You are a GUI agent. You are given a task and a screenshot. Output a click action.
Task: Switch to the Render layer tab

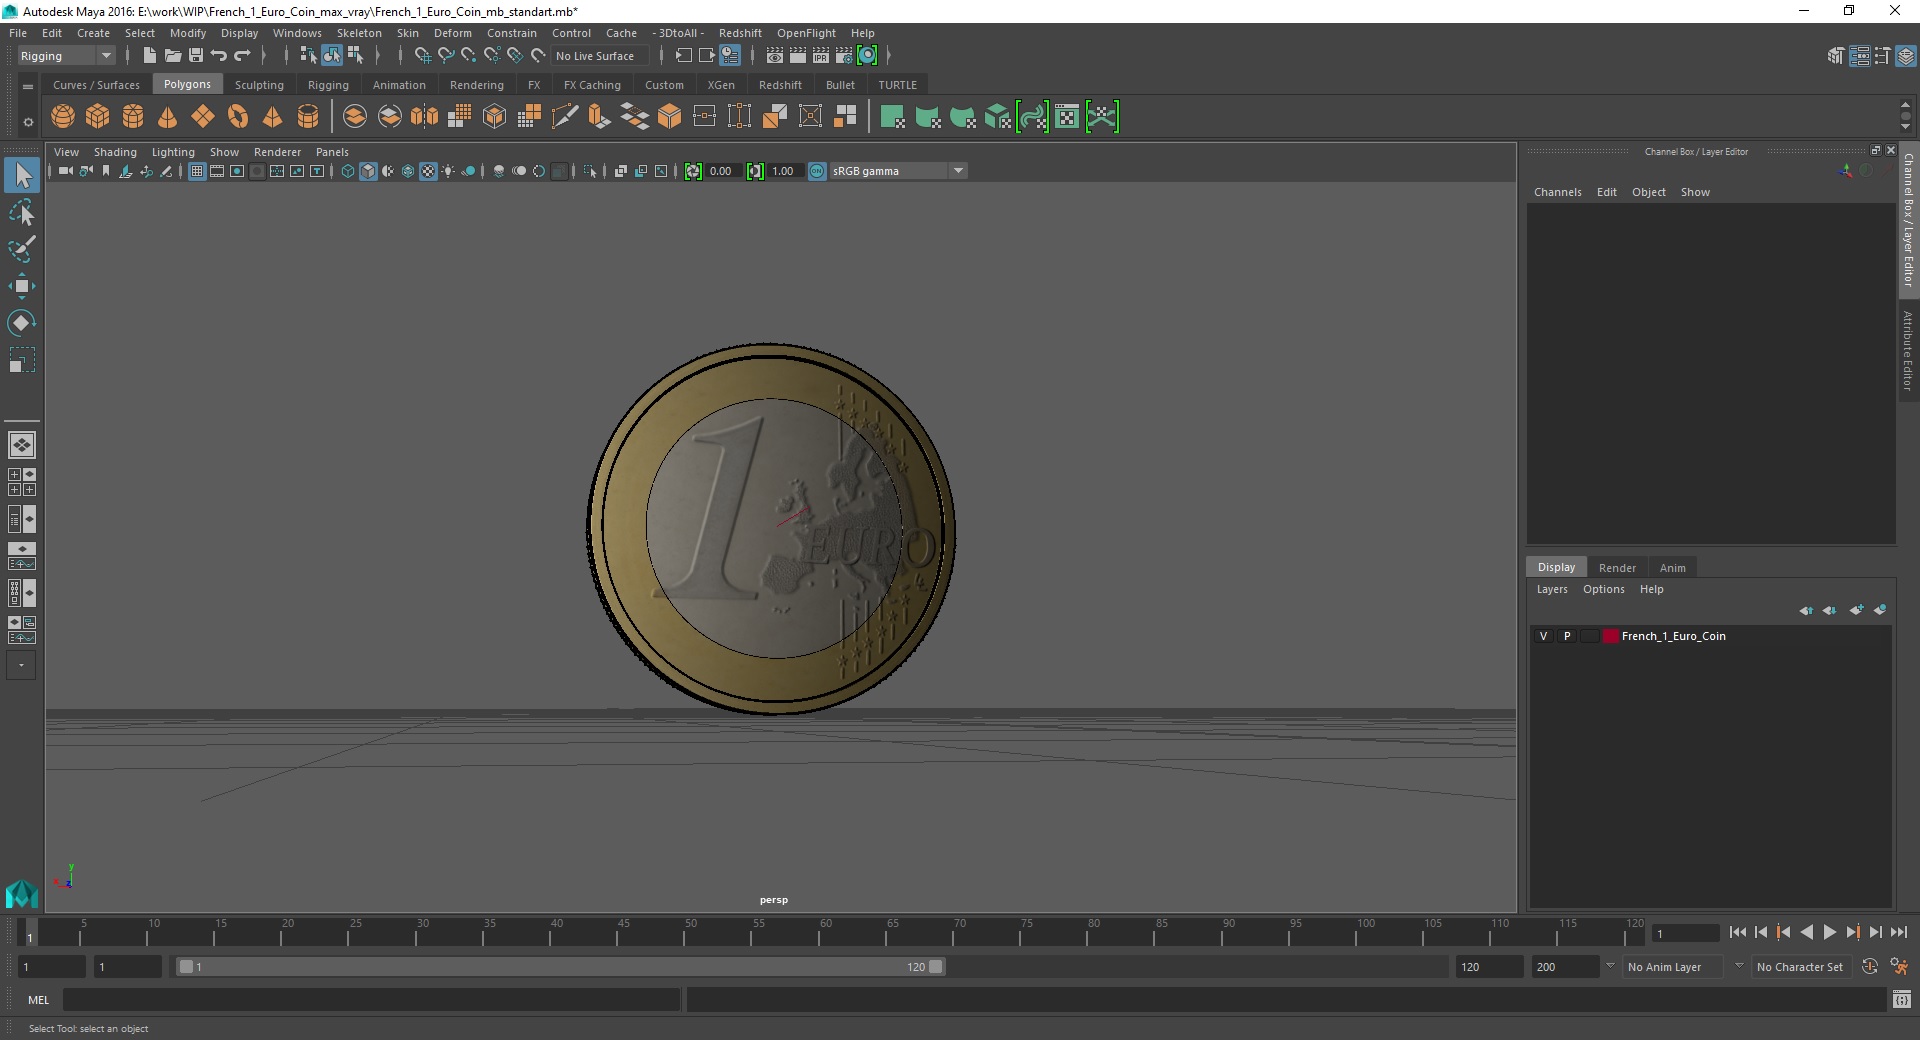pyautogui.click(x=1617, y=567)
